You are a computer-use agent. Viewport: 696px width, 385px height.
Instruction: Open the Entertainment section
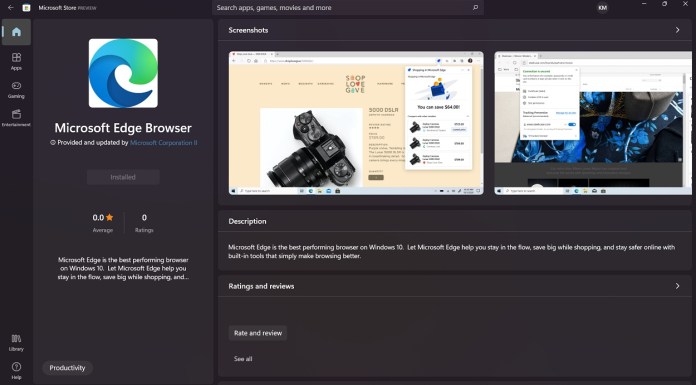(x=16, y=118)
